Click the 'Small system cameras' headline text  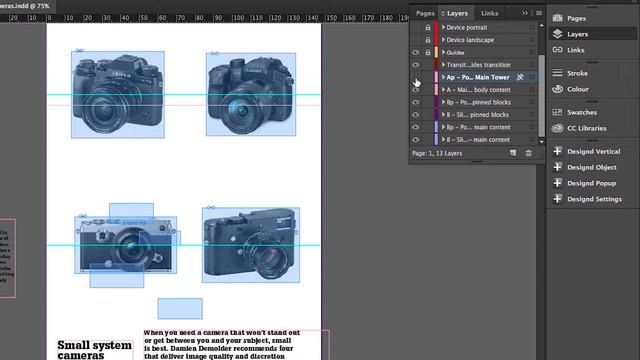(95, 350)
